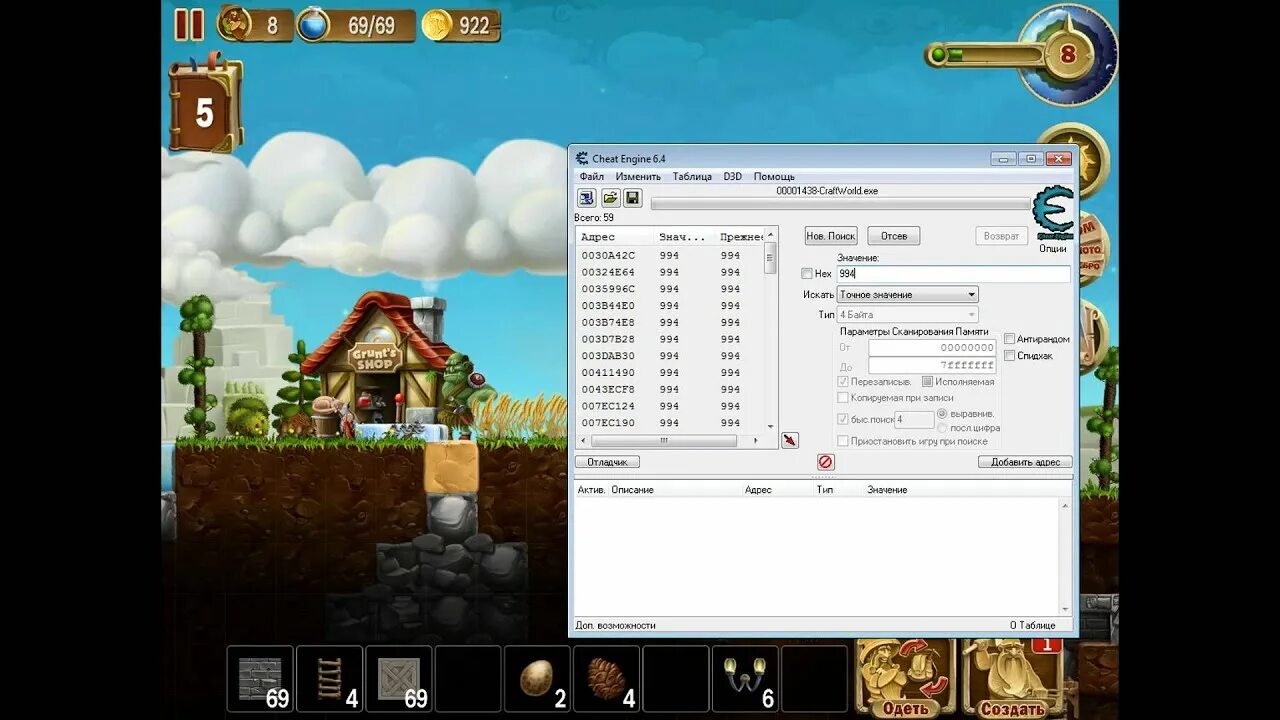Image resolution: width=1280 pixels, height=720 pixels.
Task: Open the Отладчик memory view
Action: 607,462
